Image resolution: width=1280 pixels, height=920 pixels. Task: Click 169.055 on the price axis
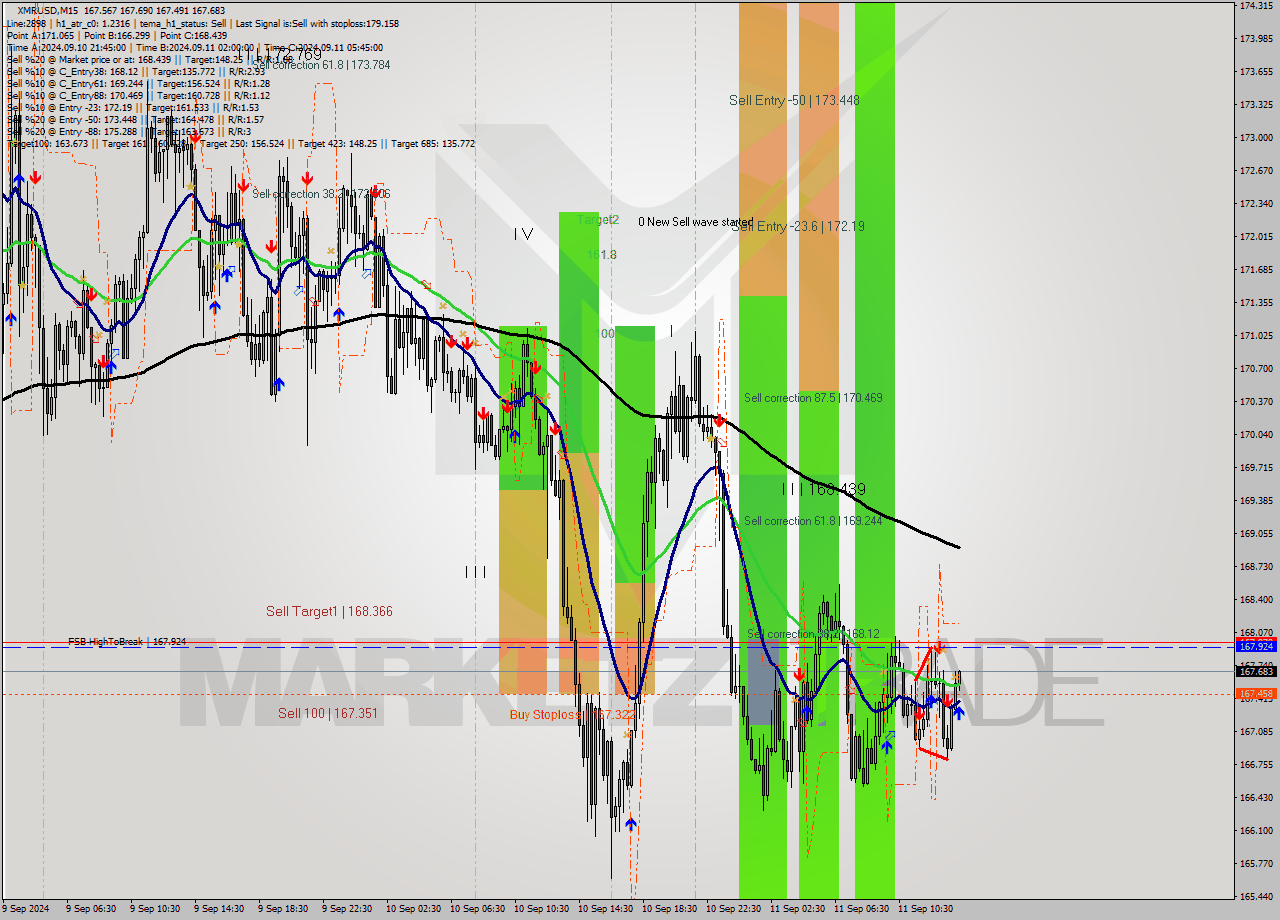tap(1256, 533)
